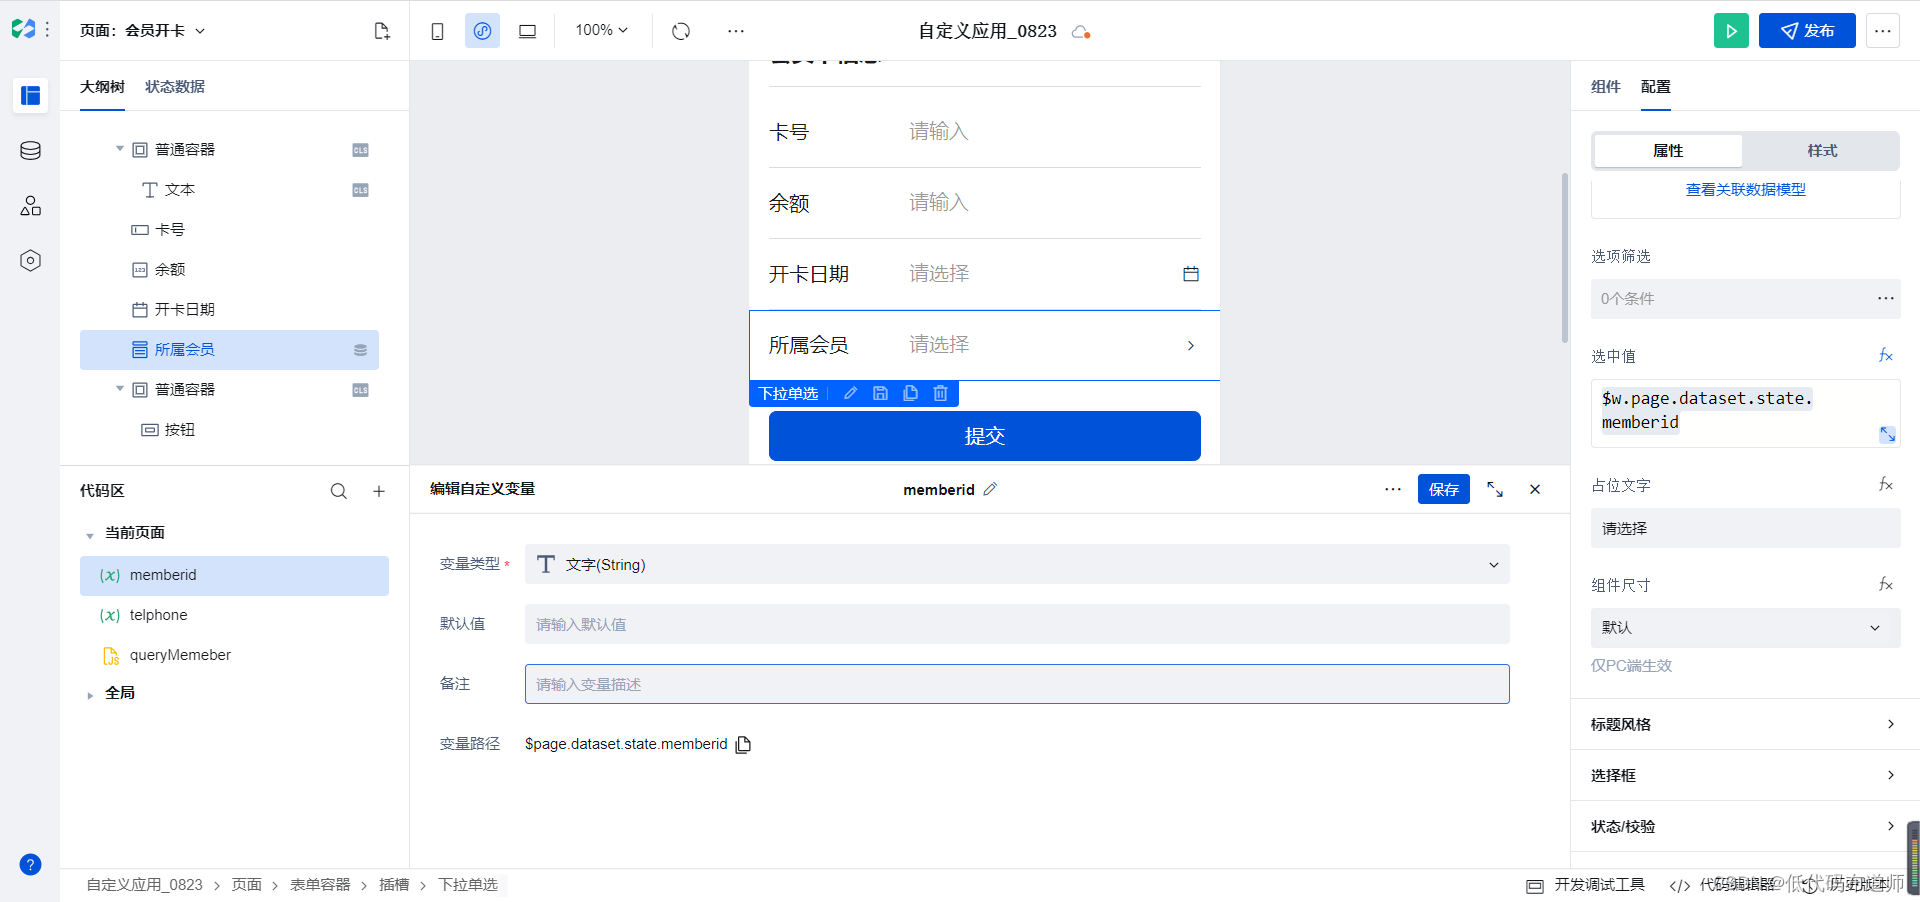Open the top-right more menu

1882,31
